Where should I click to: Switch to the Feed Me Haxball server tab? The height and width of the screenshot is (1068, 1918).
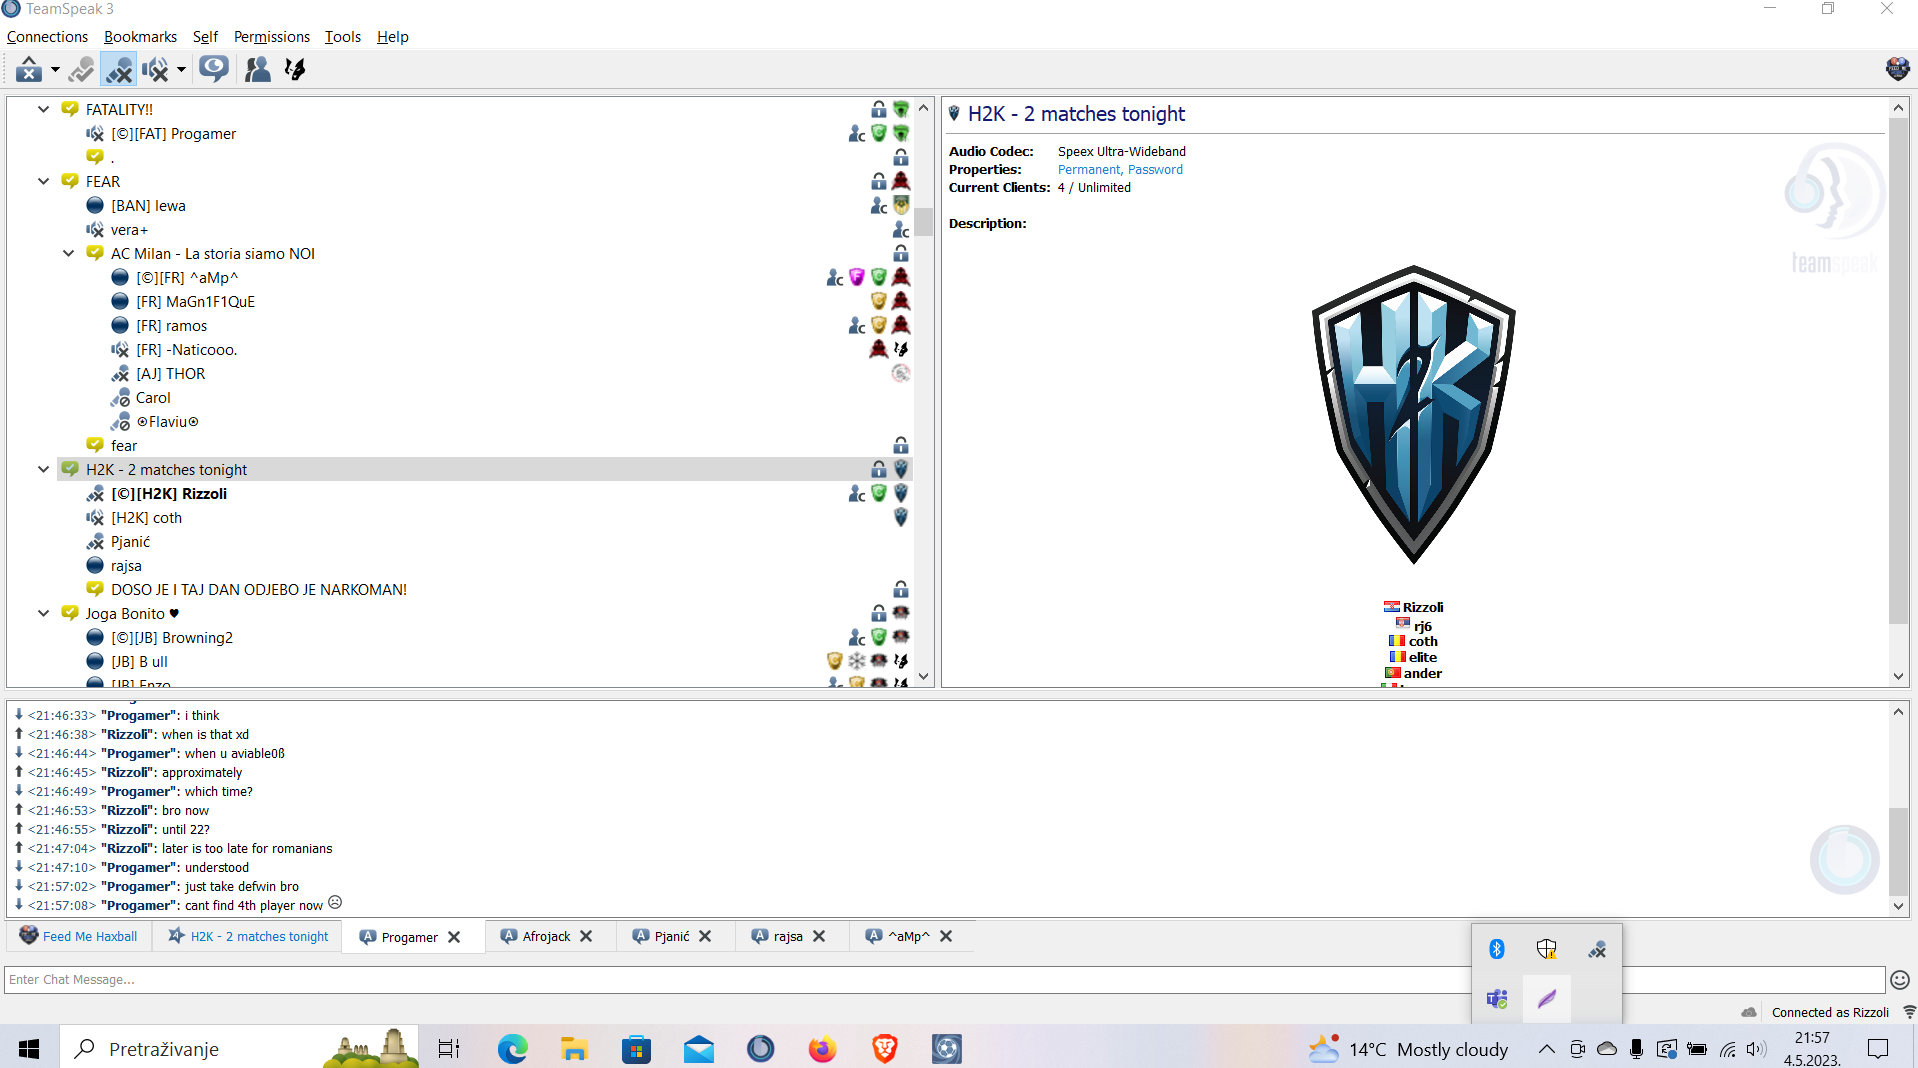[79, 937]
